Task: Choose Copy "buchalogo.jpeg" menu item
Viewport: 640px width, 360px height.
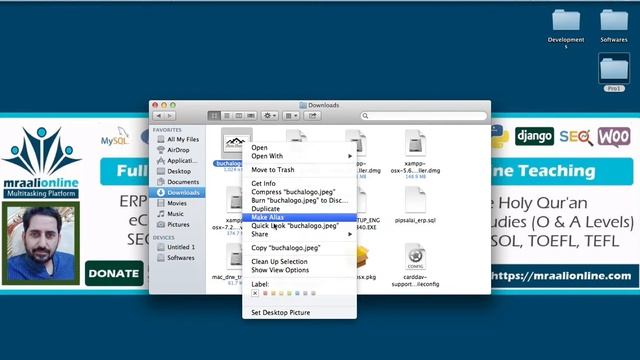Action: coord(299,248)
